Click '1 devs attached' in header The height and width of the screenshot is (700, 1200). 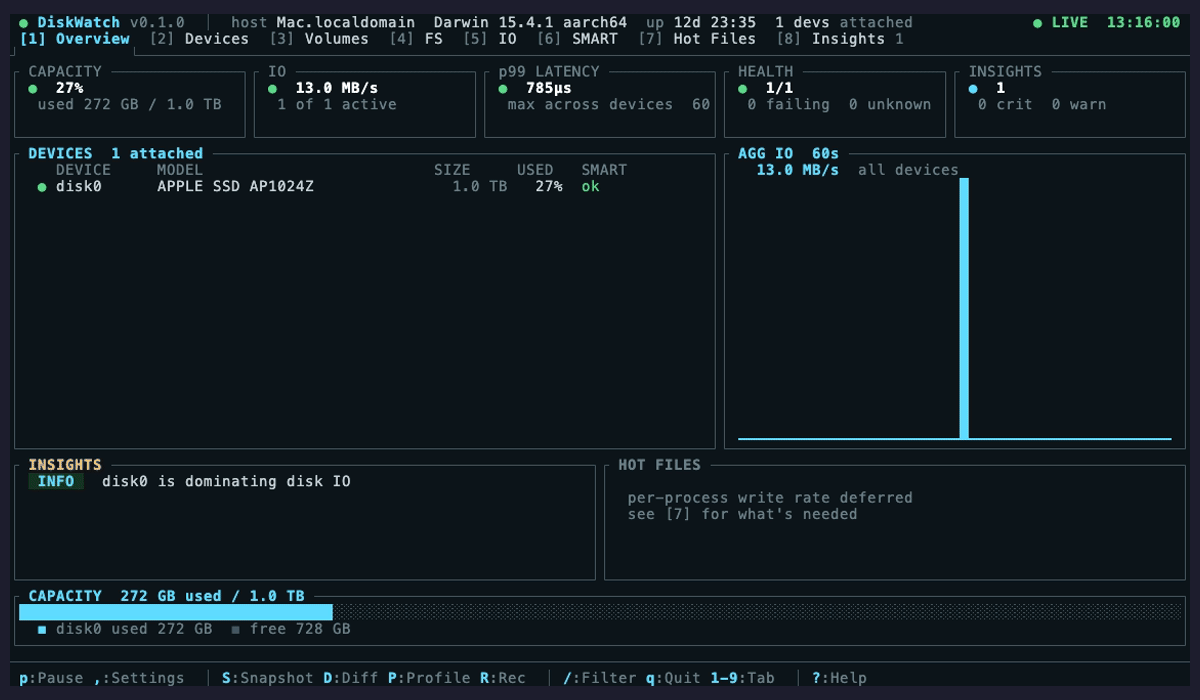(844, 22)
